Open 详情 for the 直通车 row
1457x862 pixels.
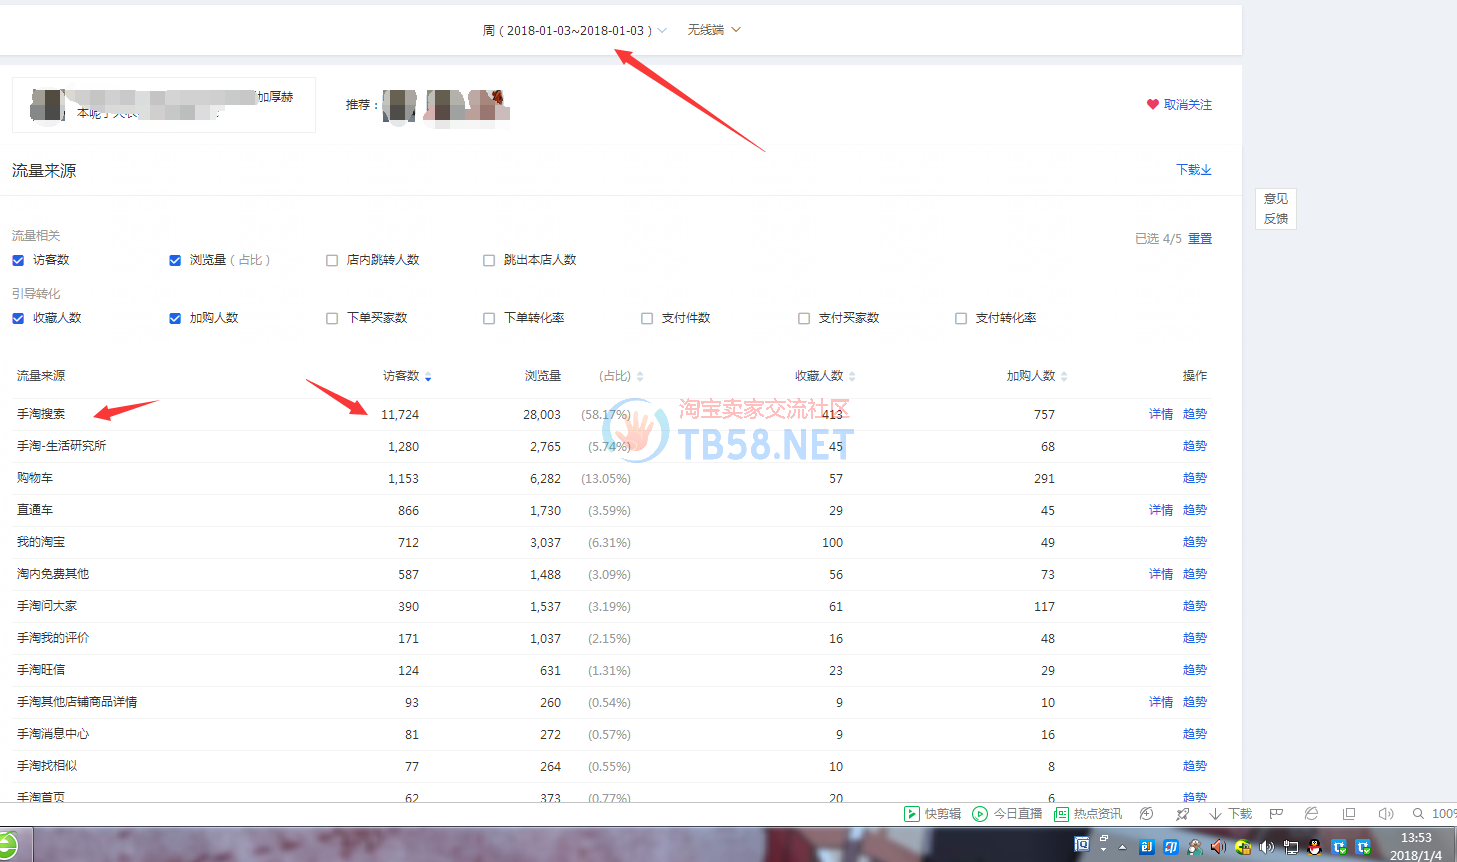[1160, 510]
